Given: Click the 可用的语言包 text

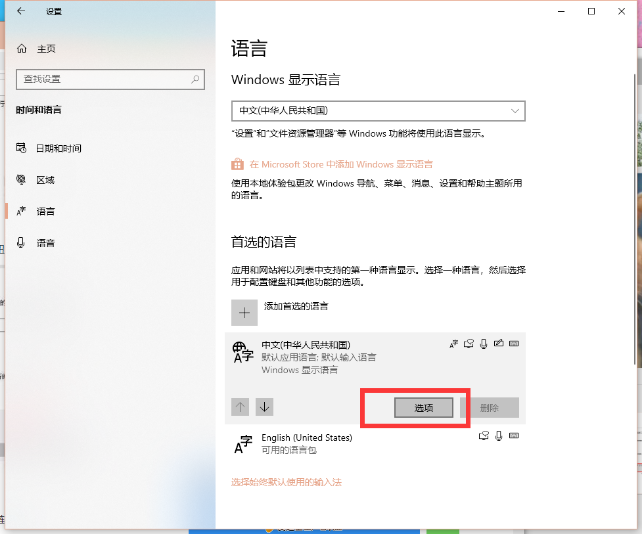Looking at the screenshot, I should [x=289, y=450].
